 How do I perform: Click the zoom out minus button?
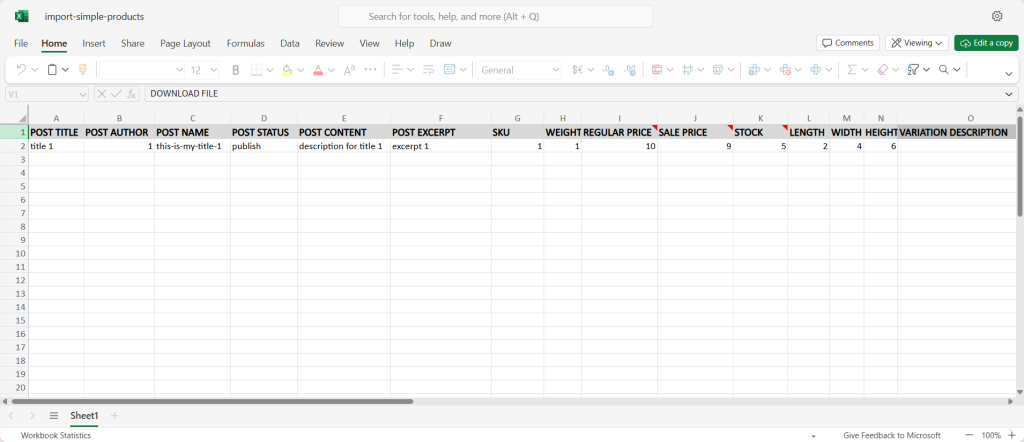(969, 435)
